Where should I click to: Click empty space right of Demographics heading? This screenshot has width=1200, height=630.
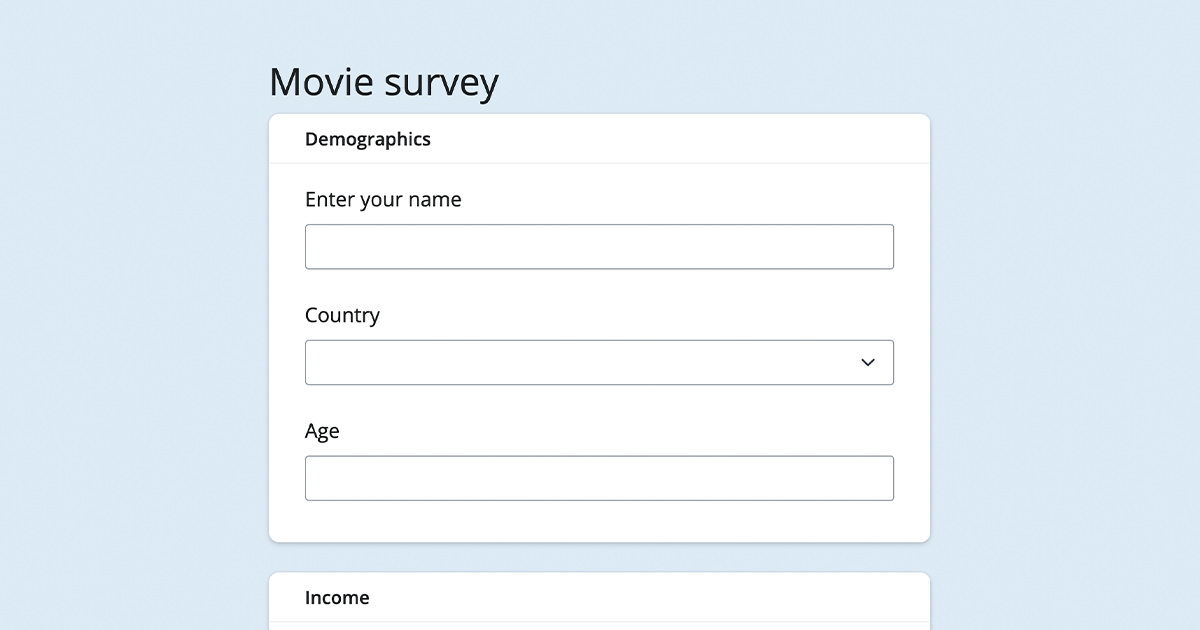coord(700,140)
